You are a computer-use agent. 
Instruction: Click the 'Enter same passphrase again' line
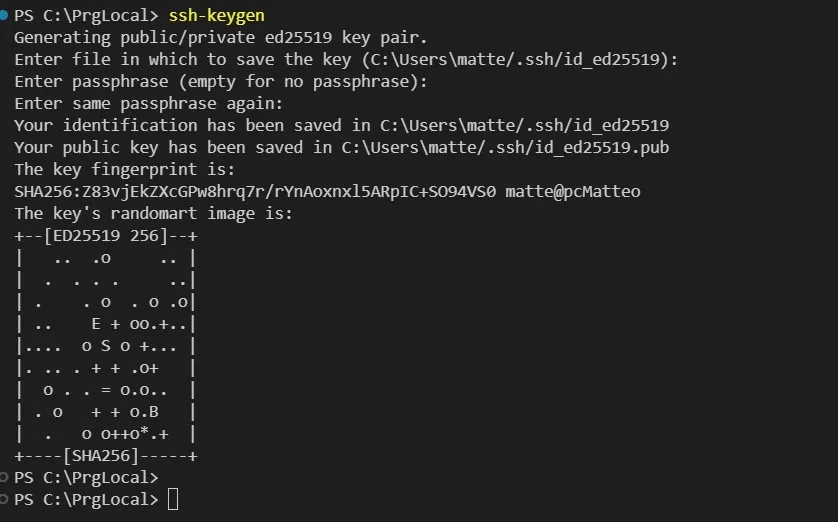[149, 104]
